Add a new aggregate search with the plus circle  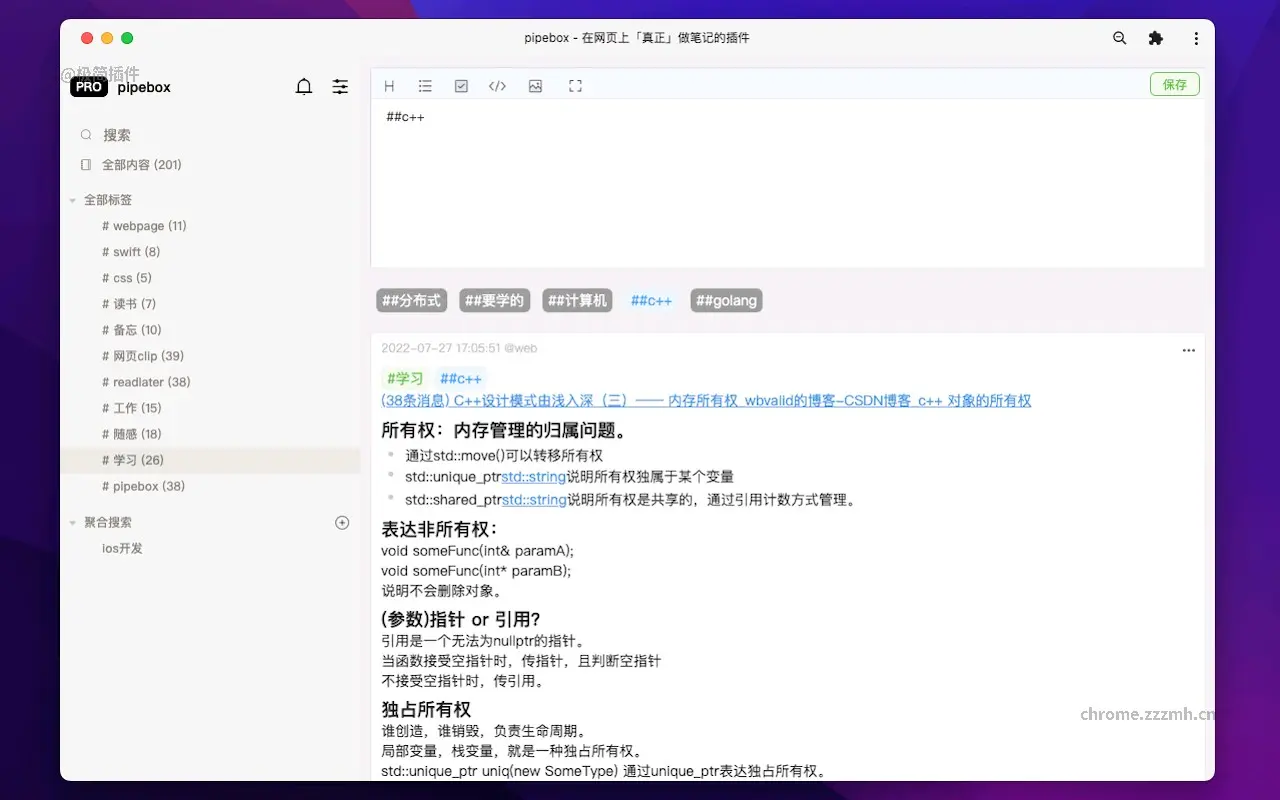pos(342,521)
